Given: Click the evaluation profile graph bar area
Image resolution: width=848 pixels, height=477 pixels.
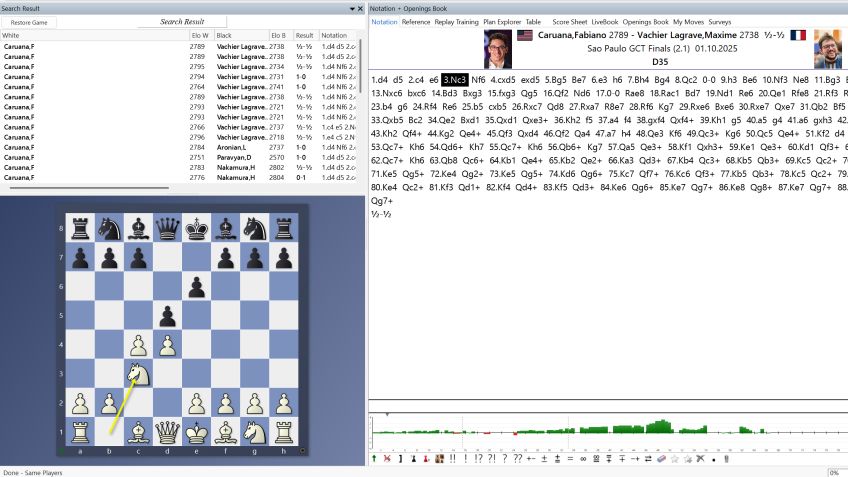Looking at the screenshot, I should click(x=600, y=430).
